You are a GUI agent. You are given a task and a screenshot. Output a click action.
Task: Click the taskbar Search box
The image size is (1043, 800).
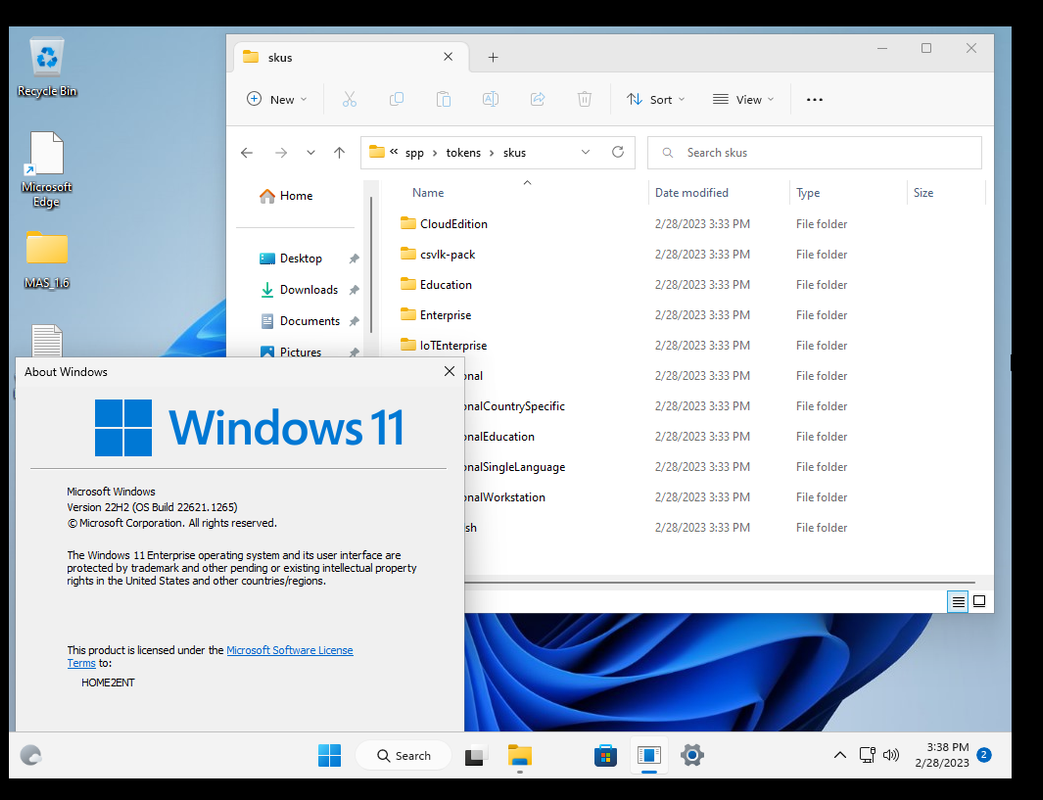pyautogui.click(x=404, y=755)
